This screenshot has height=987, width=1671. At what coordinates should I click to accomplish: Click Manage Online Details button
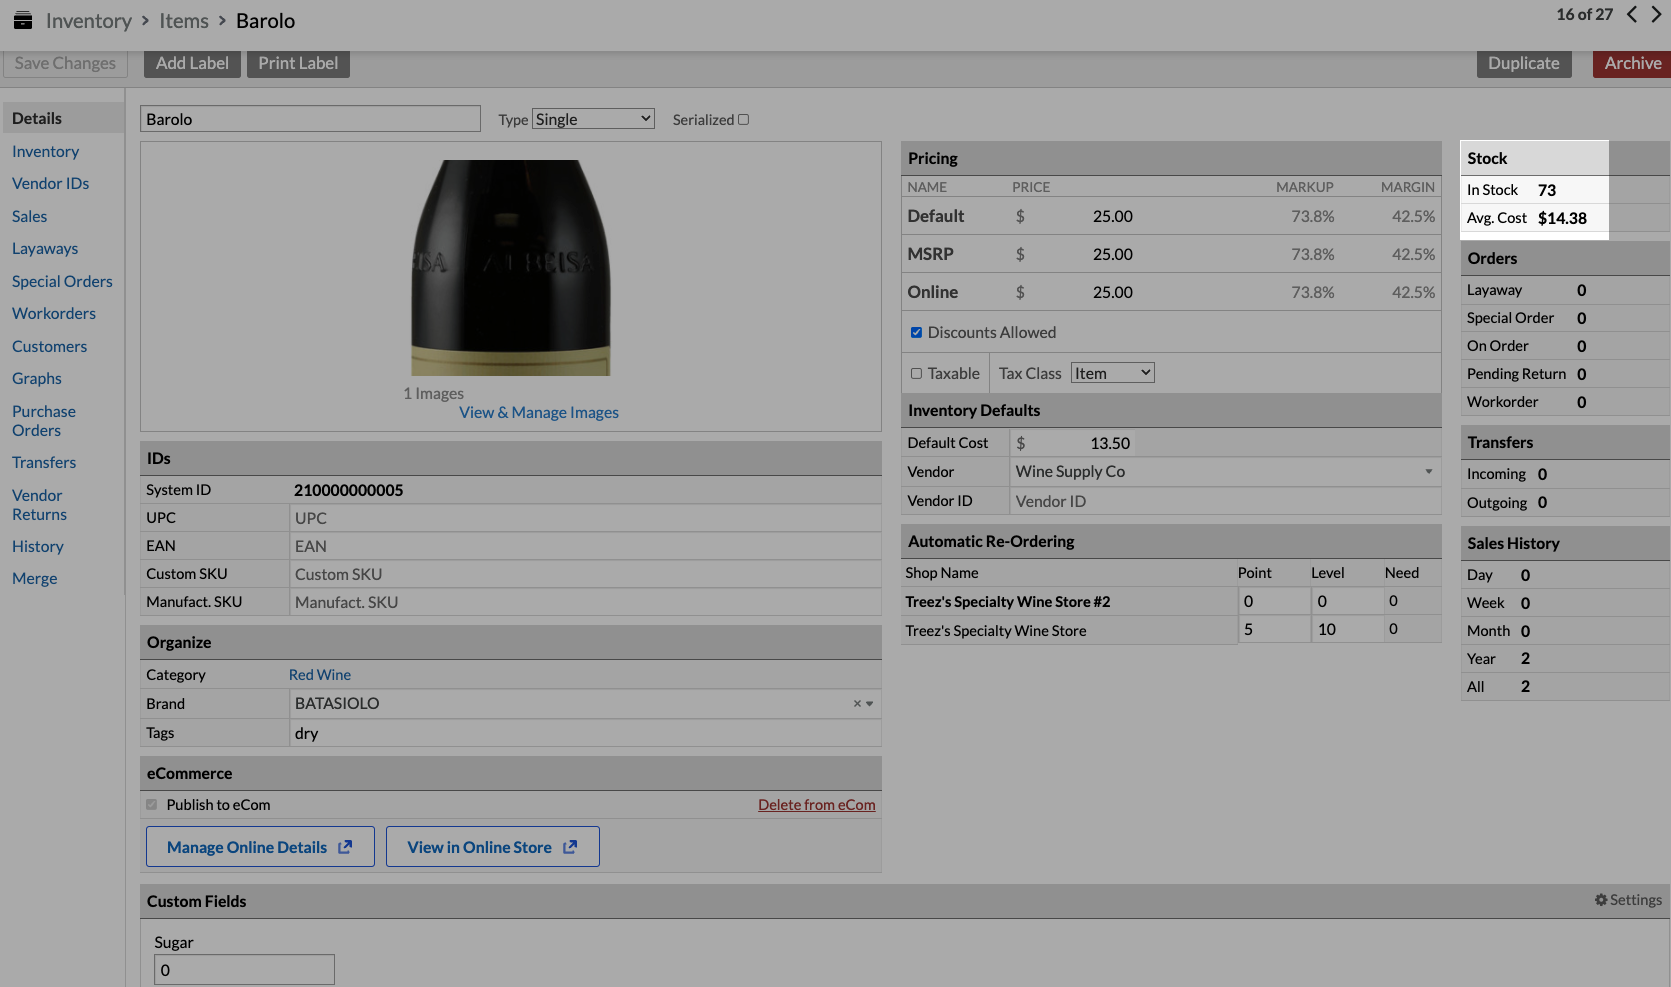pos(260,847)
